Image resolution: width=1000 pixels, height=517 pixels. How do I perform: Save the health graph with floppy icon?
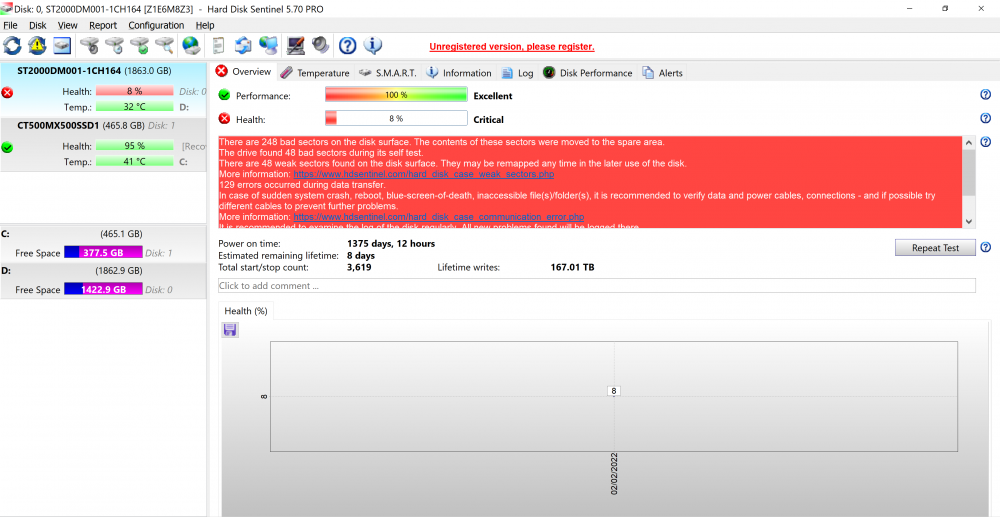pos(230,330)
